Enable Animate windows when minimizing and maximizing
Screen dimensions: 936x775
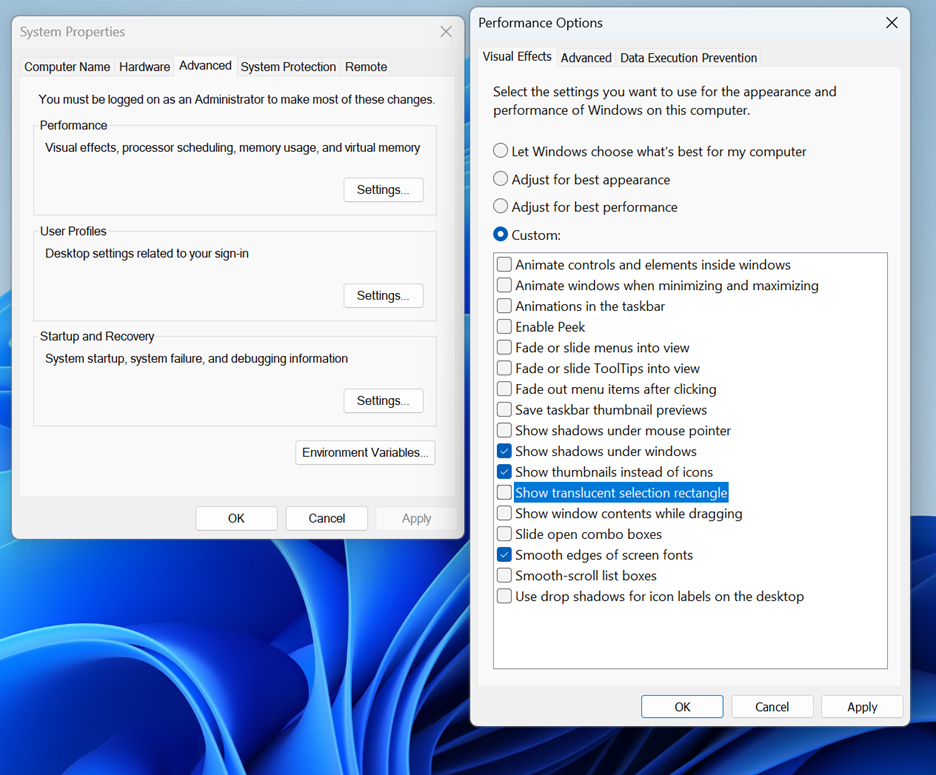pos(504,285)
